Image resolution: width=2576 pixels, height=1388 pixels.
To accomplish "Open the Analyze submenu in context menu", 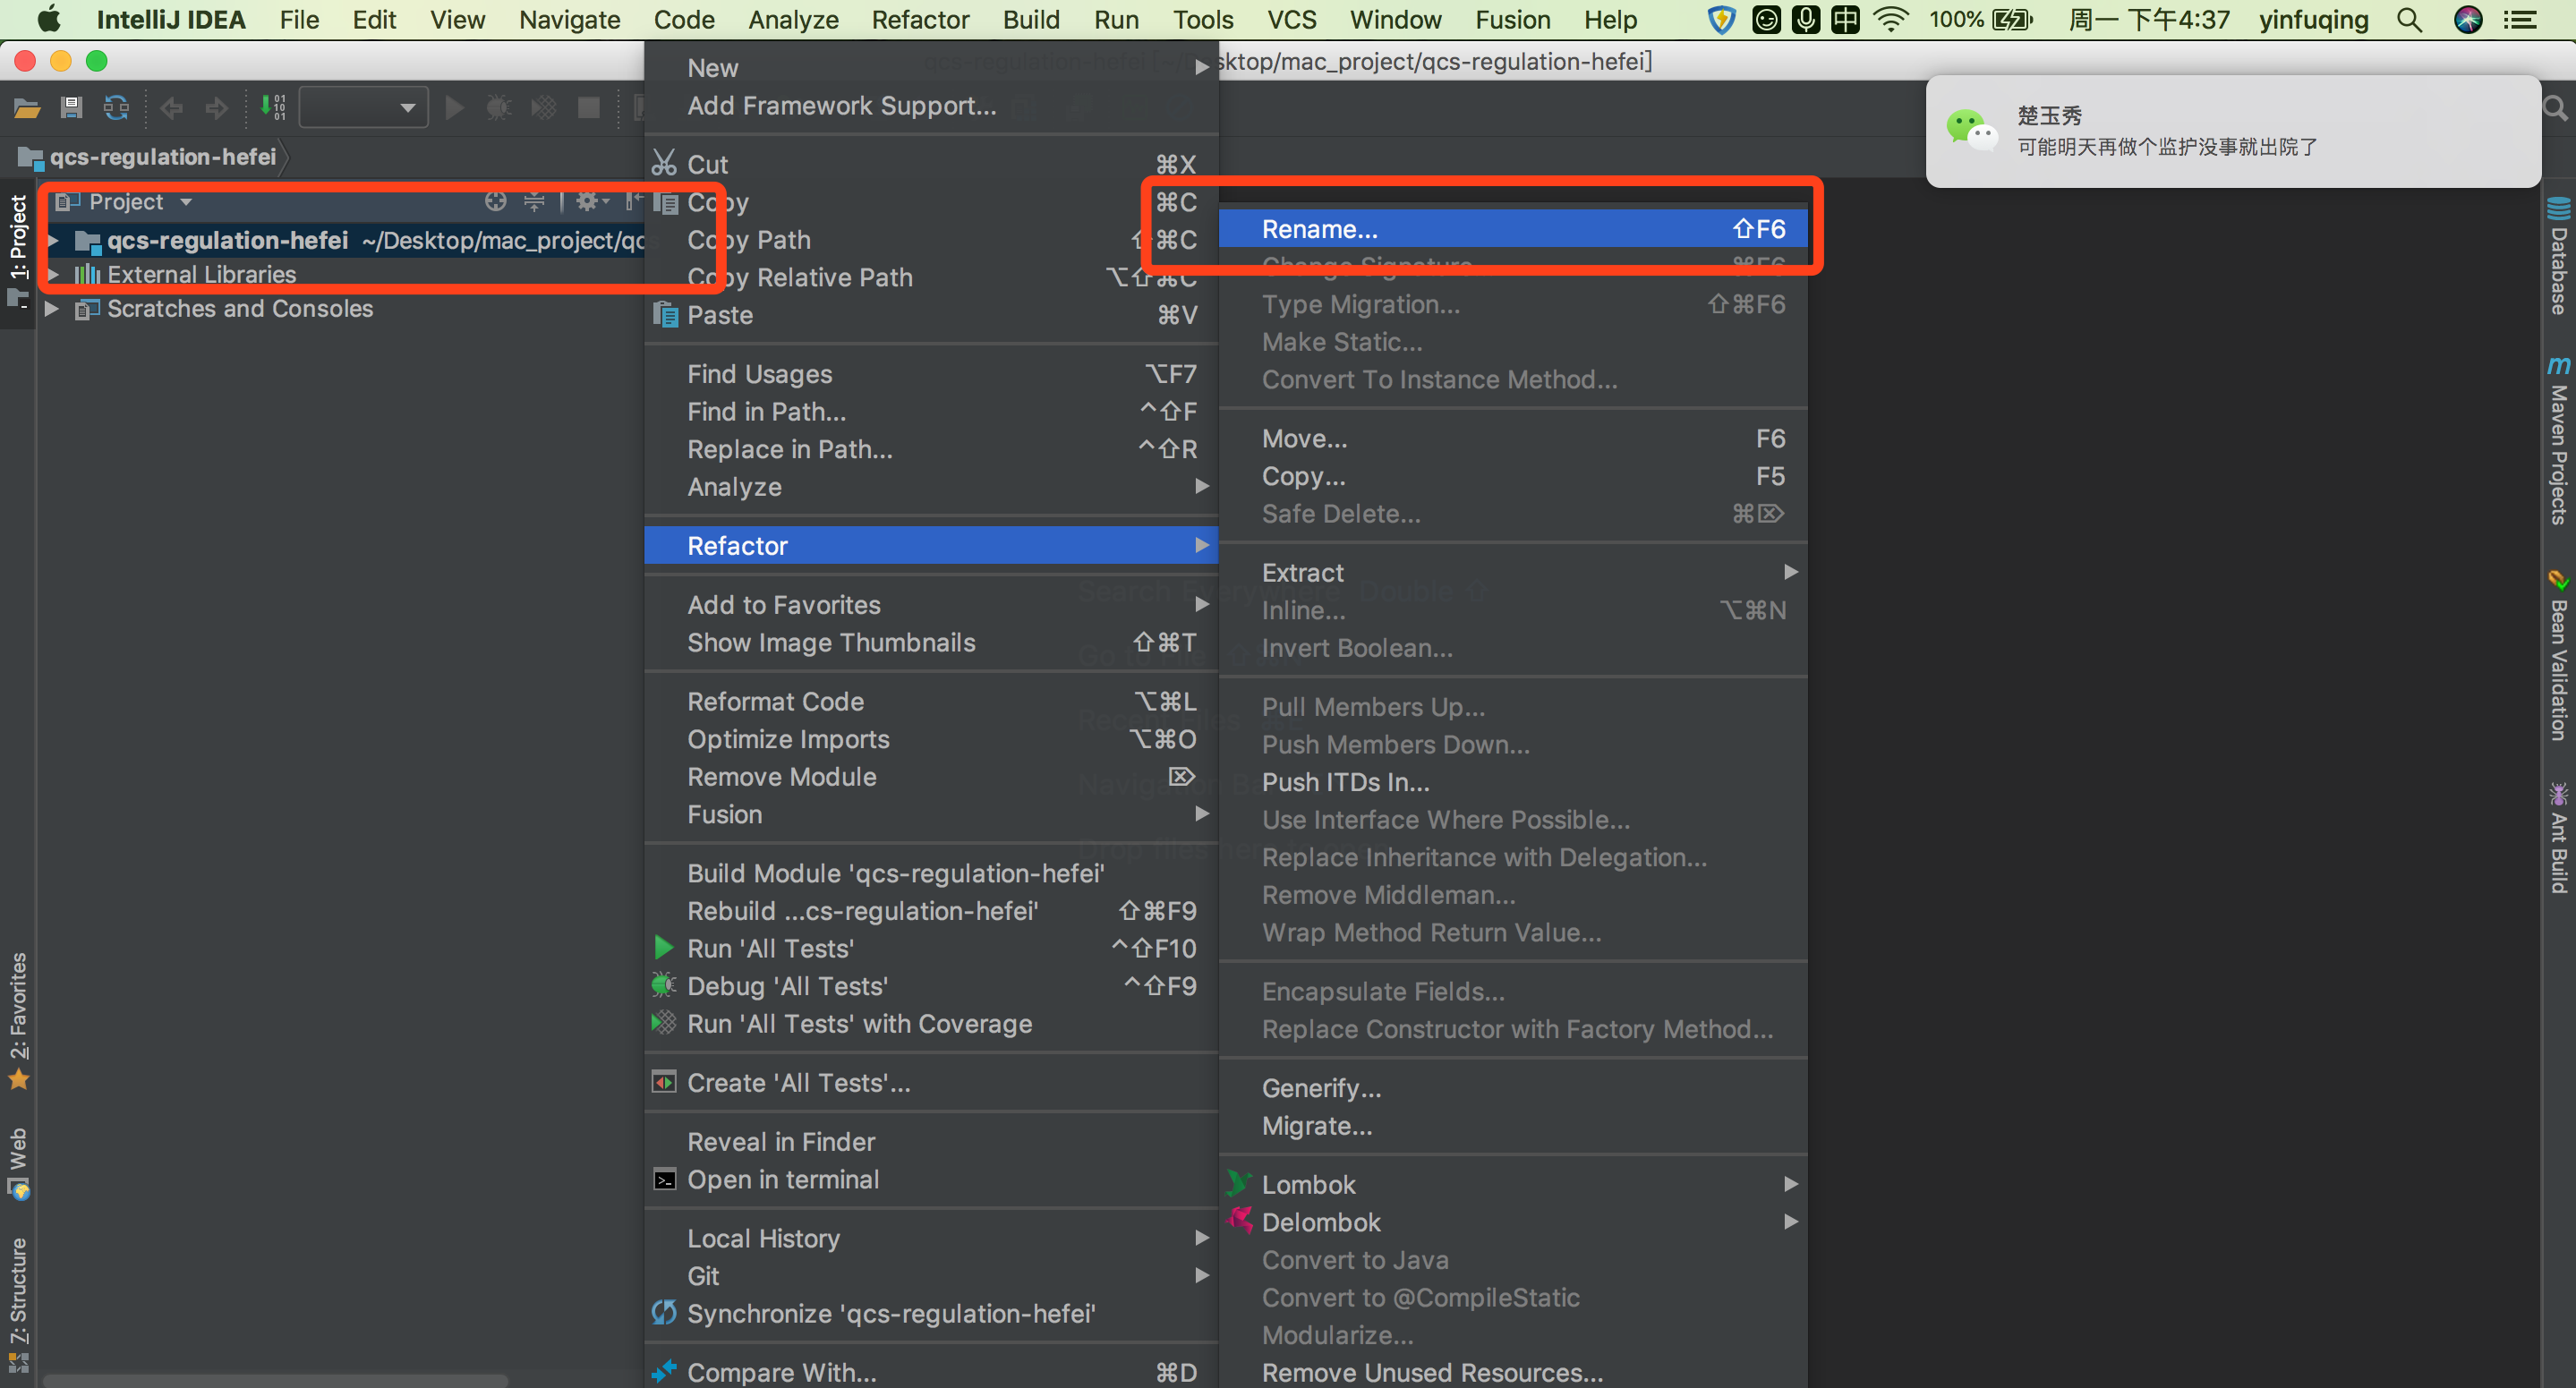I will (x=931, y=487).
